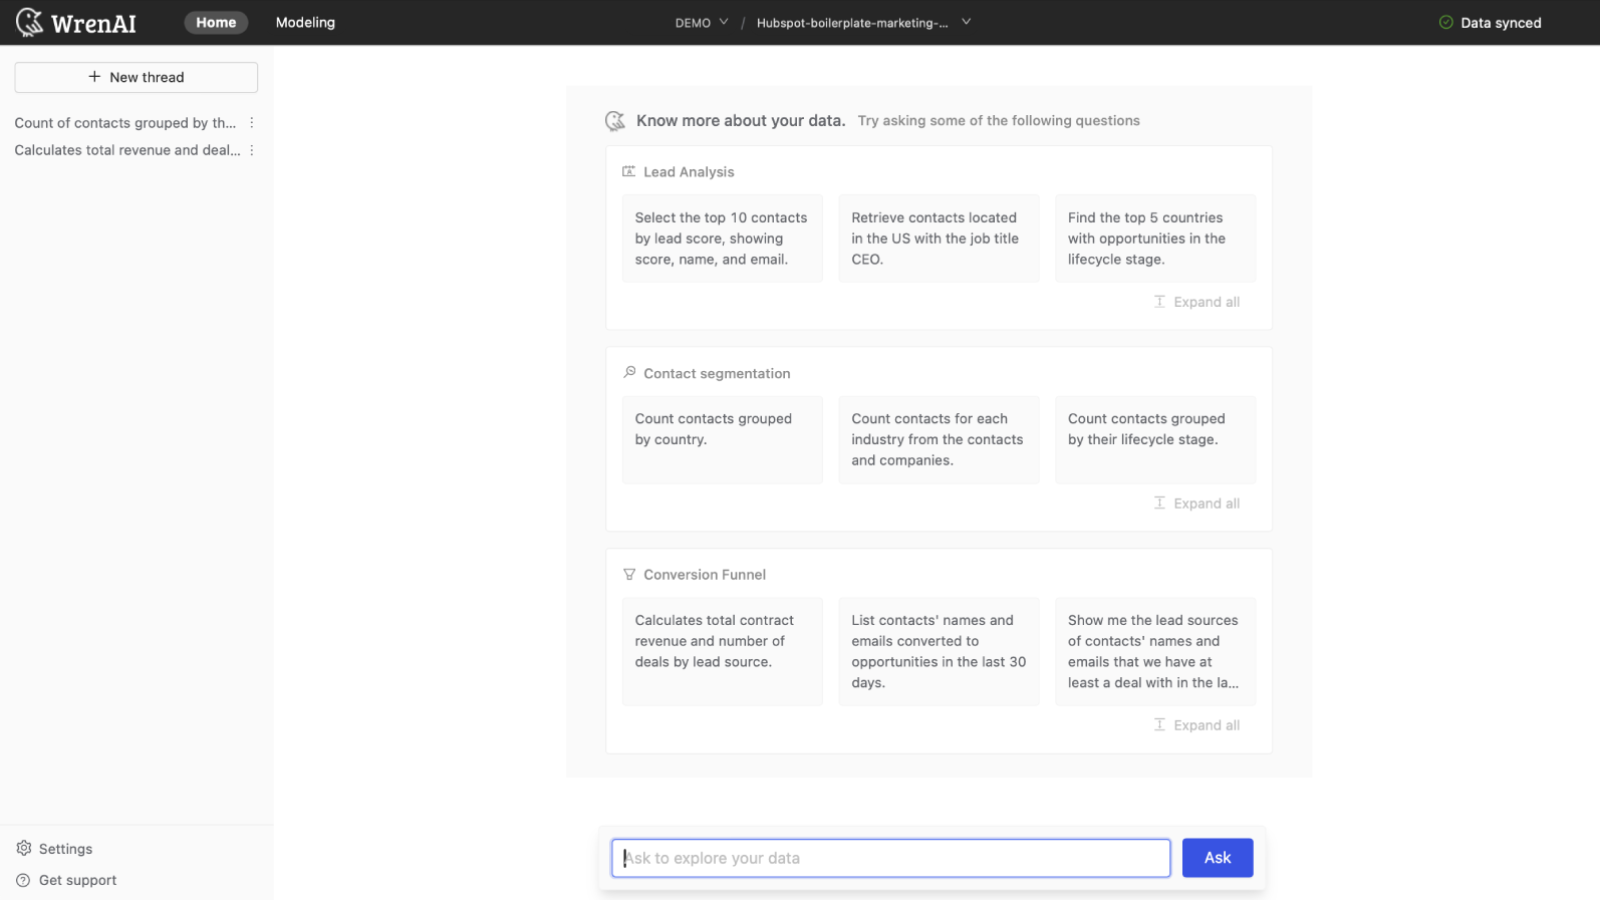
Task: Click the Ask to explore your data field
Action: (890, 857)
